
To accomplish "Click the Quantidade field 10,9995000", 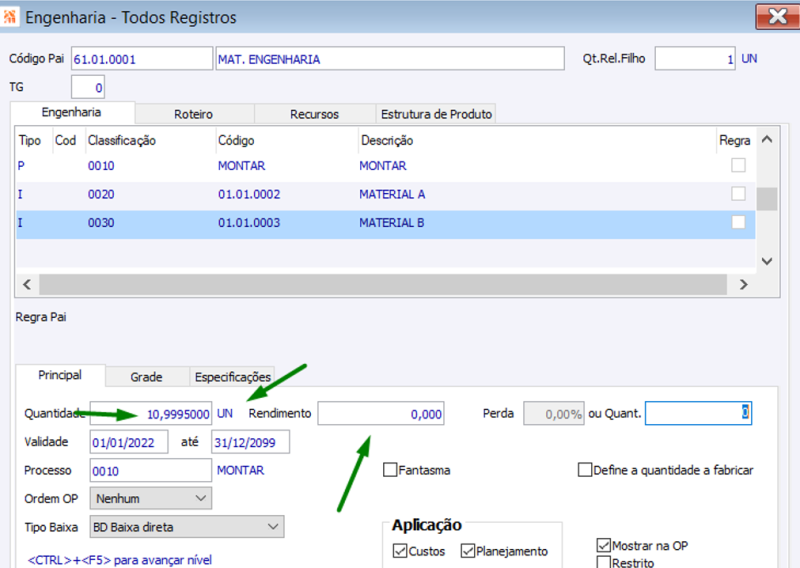I will pos(151,413).
